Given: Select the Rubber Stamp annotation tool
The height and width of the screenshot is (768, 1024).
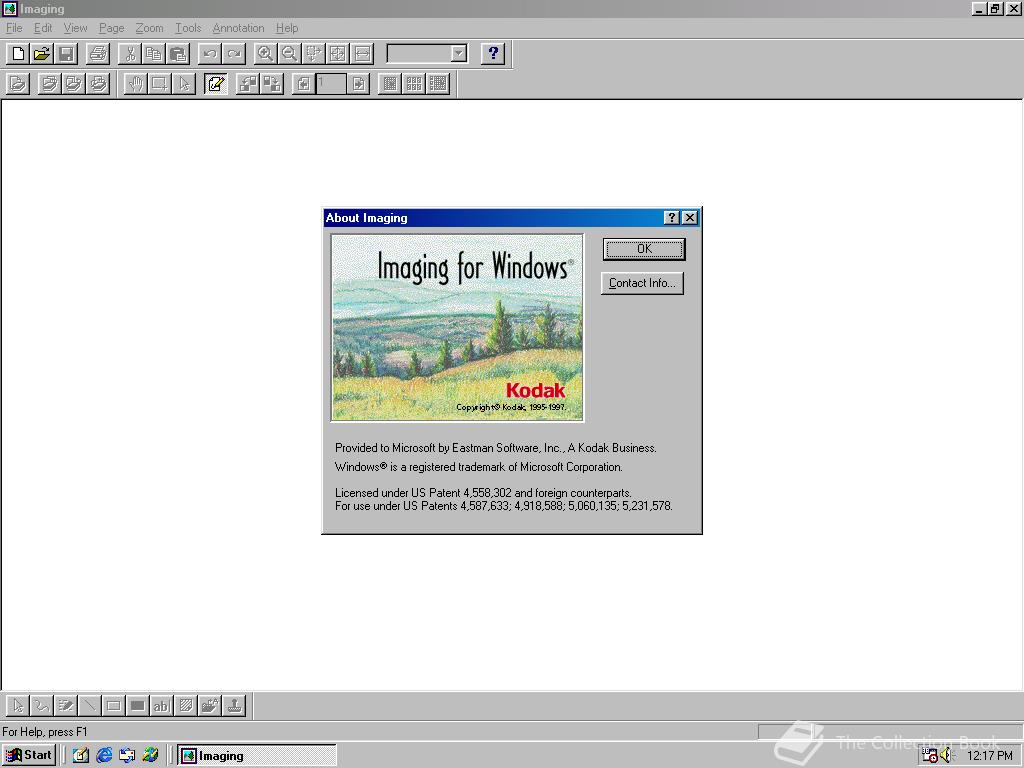Looking at the screenshot, I should (234, 705).
